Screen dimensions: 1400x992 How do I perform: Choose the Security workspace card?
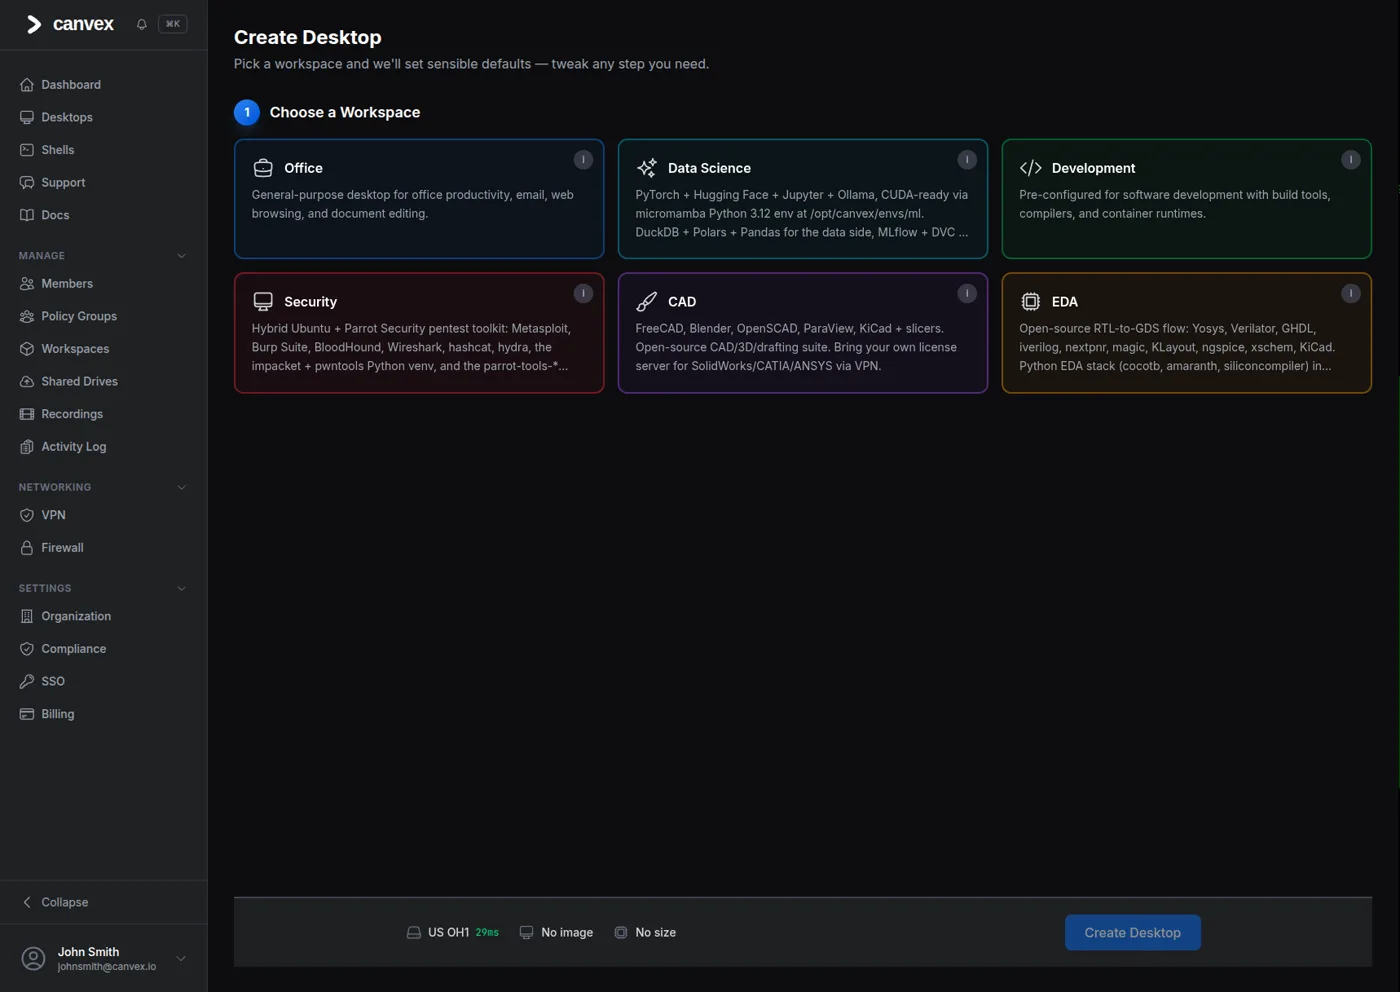[x=419, y=333]
